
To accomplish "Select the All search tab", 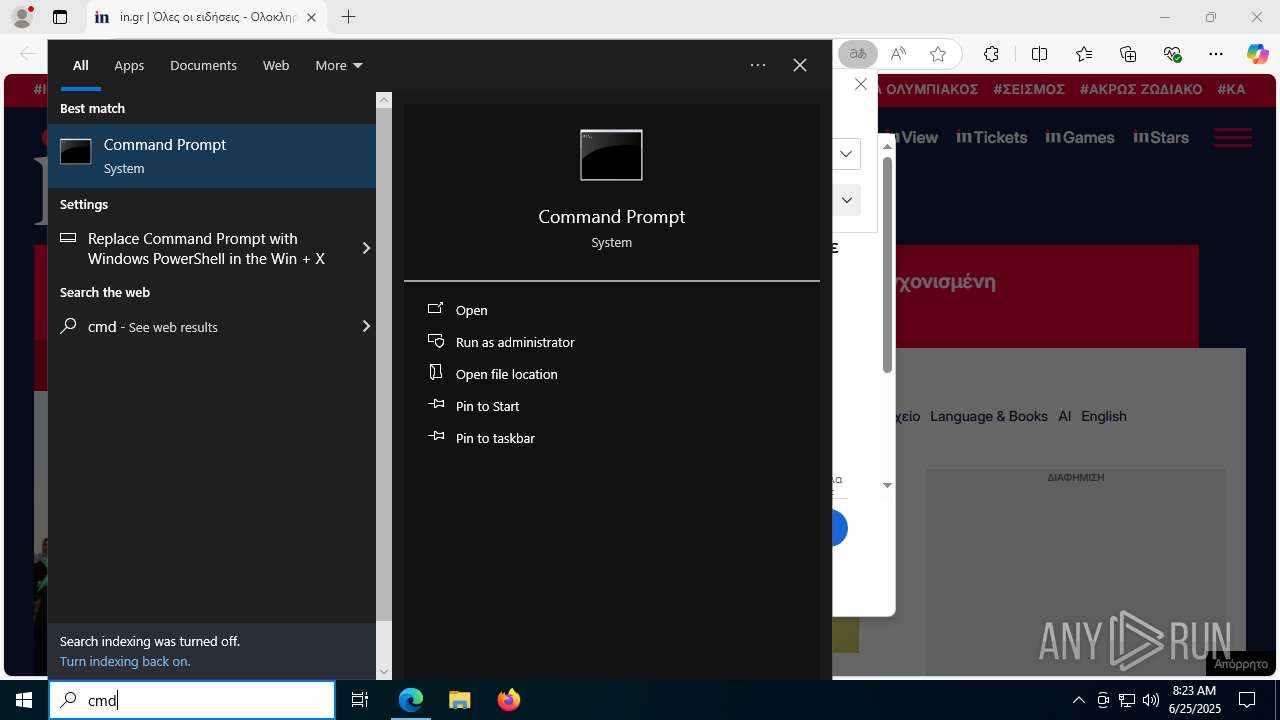I will point(81,65).
